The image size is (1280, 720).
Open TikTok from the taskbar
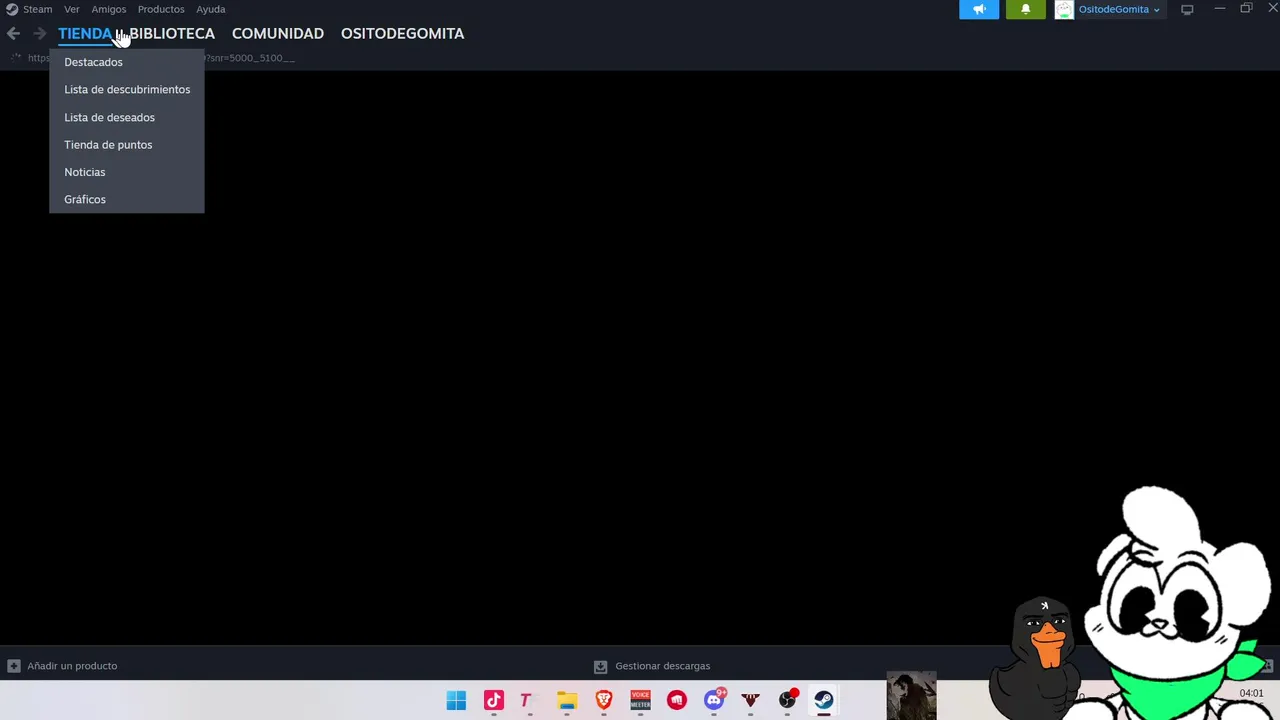pos(493,700)
